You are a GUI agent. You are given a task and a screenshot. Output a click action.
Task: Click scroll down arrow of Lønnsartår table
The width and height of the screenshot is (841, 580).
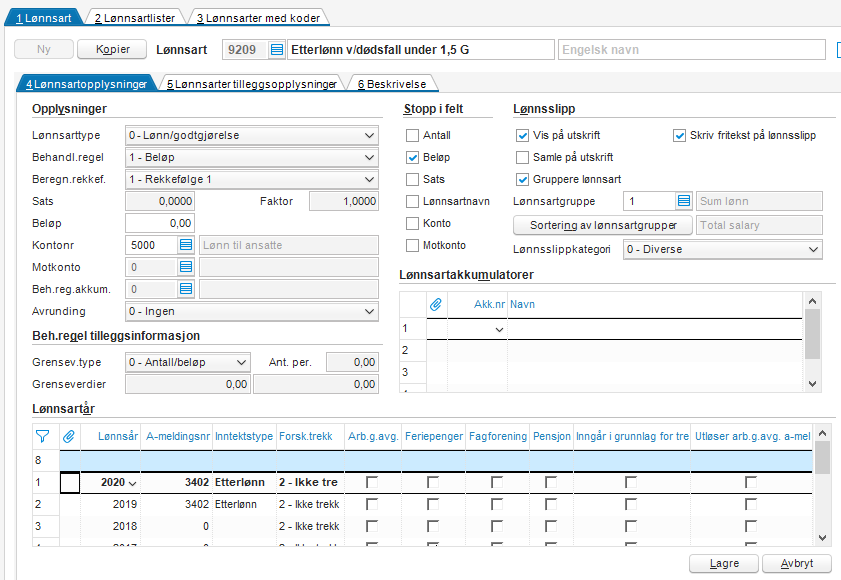tap(823, 538)
